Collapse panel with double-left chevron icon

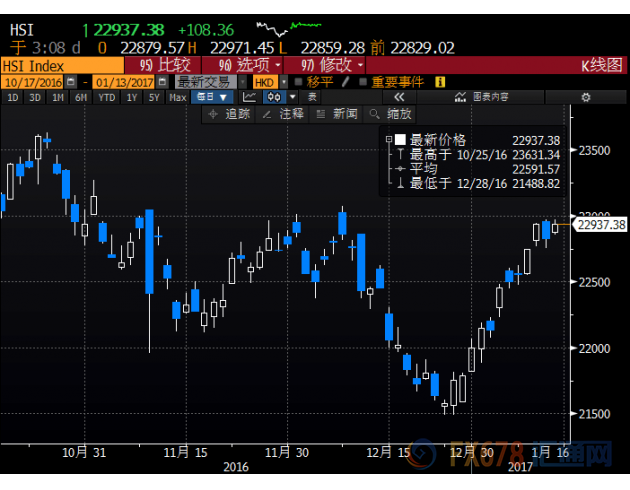click(x=400, y=98)
